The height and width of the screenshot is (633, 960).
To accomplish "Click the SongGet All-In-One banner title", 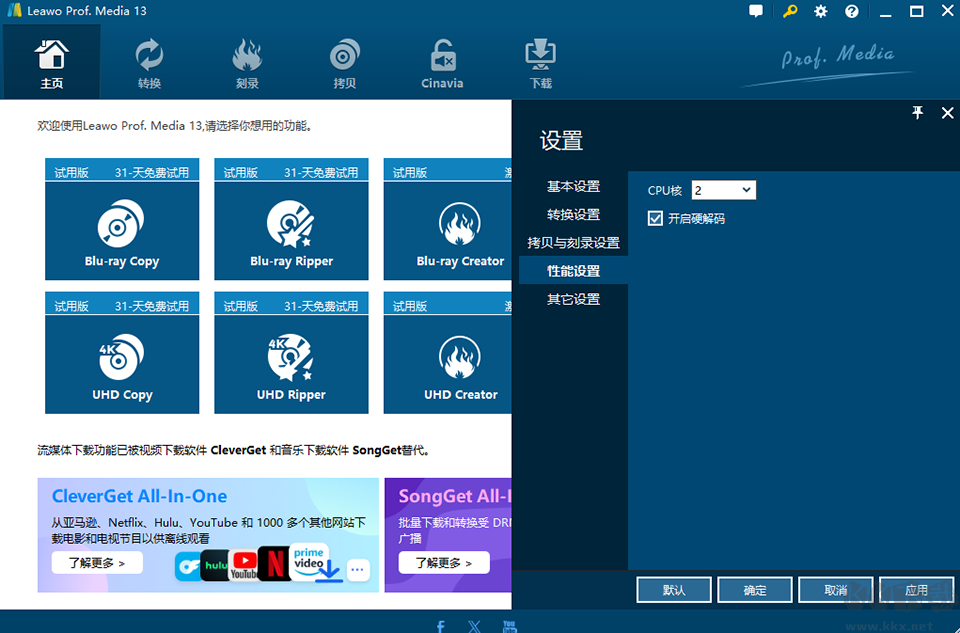I will tap(454, 496).
